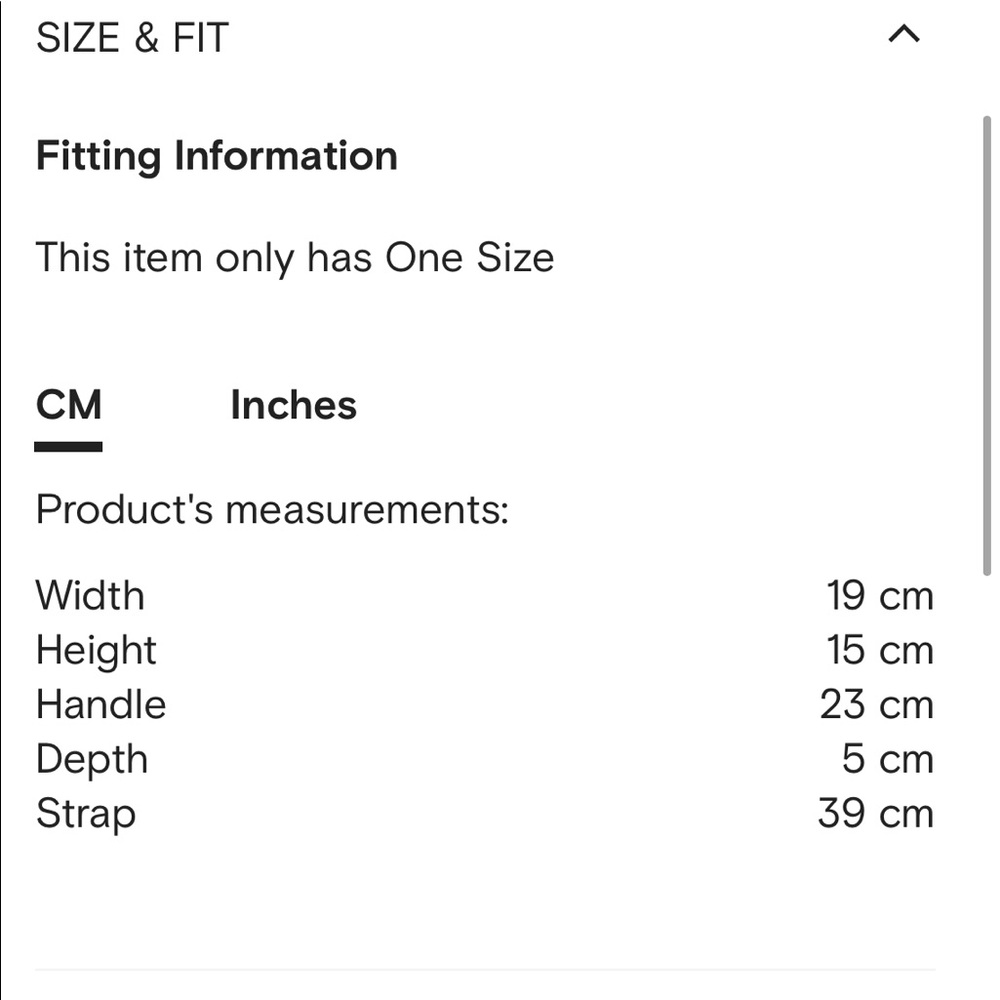1000x1000 pixels.
Task: Click the Height row label
Action: [x=96, y=650]
